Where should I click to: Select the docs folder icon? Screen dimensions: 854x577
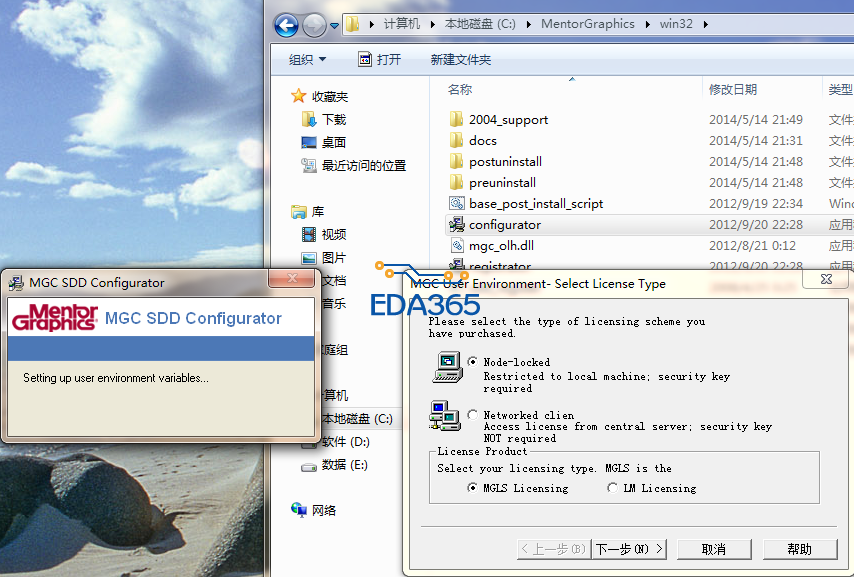456,141
